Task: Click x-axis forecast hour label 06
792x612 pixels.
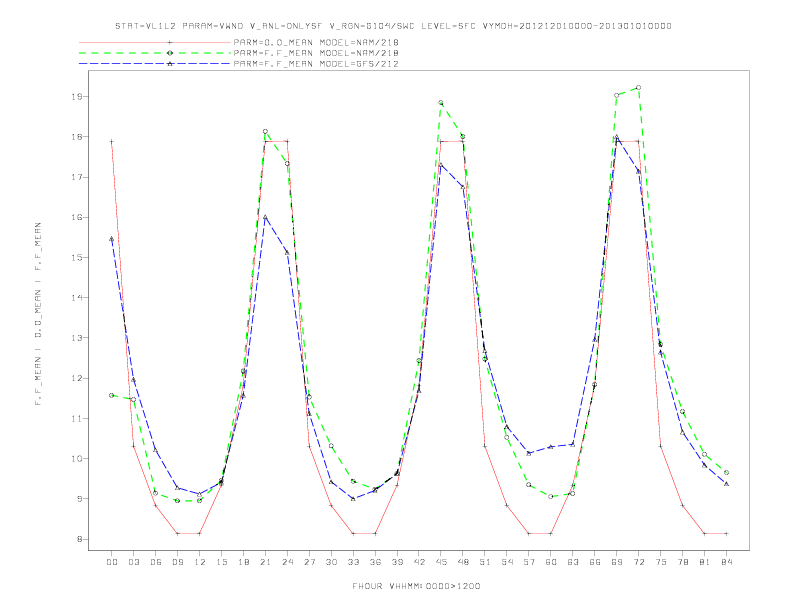Action: click(156, 562)
